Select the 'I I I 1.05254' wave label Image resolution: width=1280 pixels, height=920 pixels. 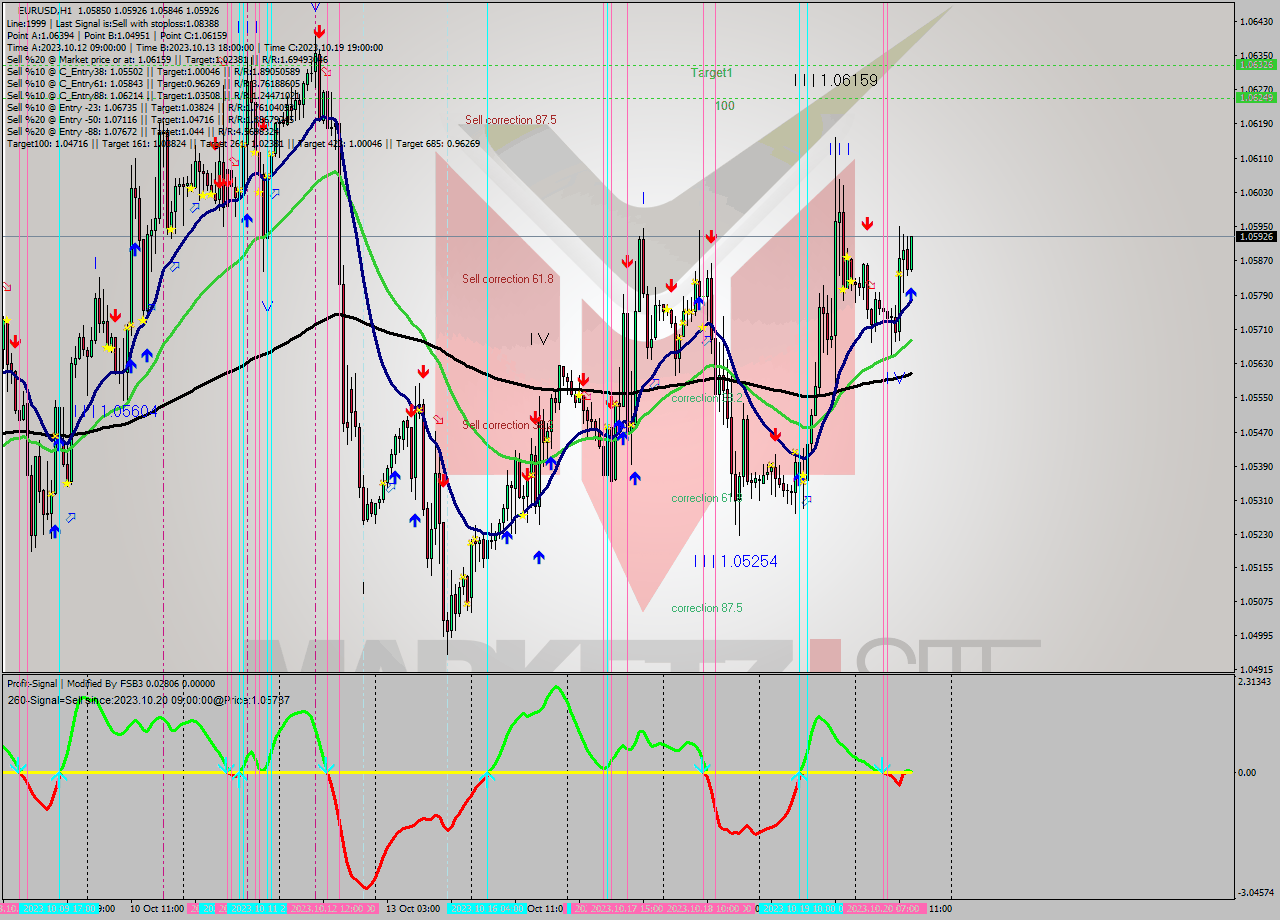(x=736, y=561)
